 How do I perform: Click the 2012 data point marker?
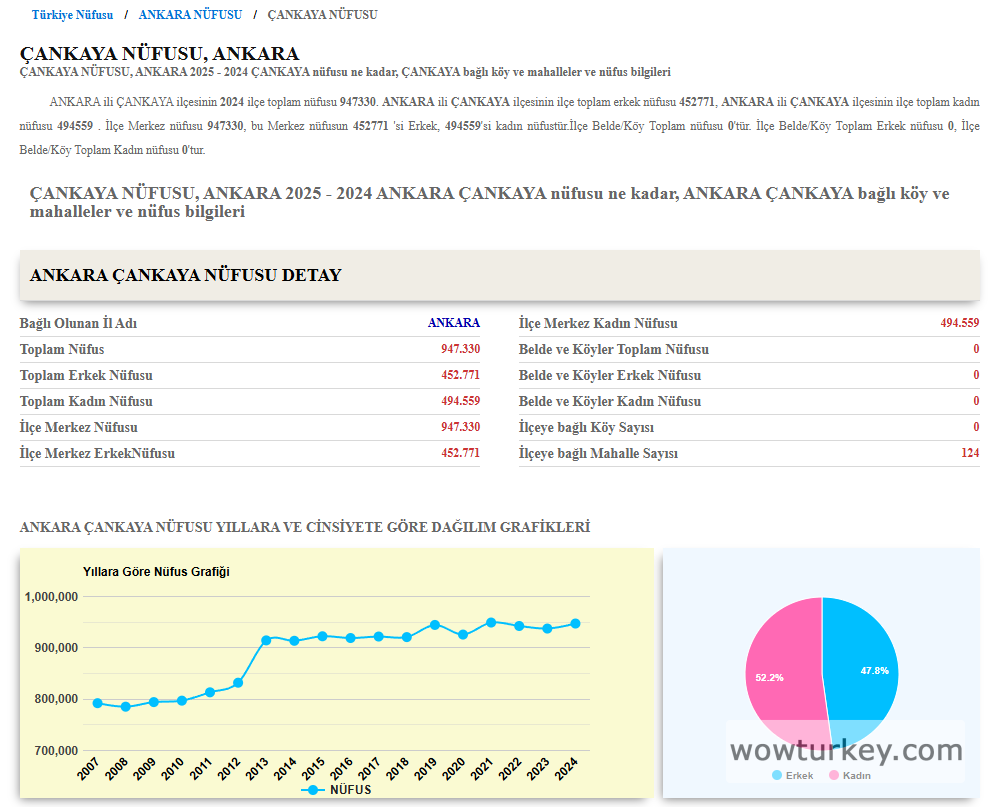pos(238,683)
